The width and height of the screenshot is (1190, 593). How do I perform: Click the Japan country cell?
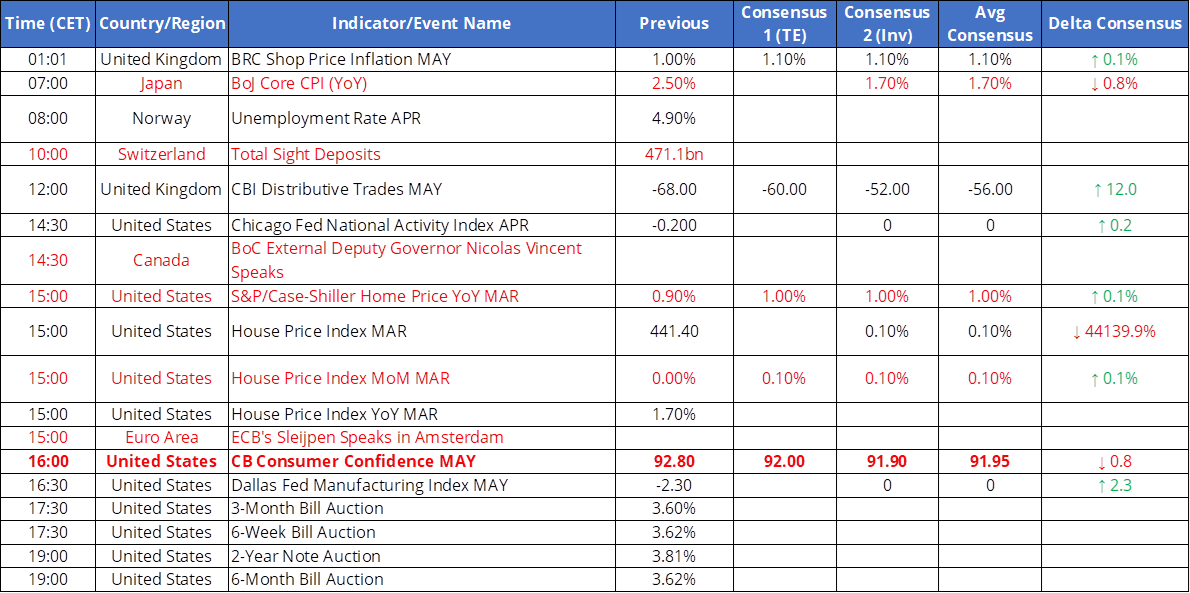[x=162, y=84]
